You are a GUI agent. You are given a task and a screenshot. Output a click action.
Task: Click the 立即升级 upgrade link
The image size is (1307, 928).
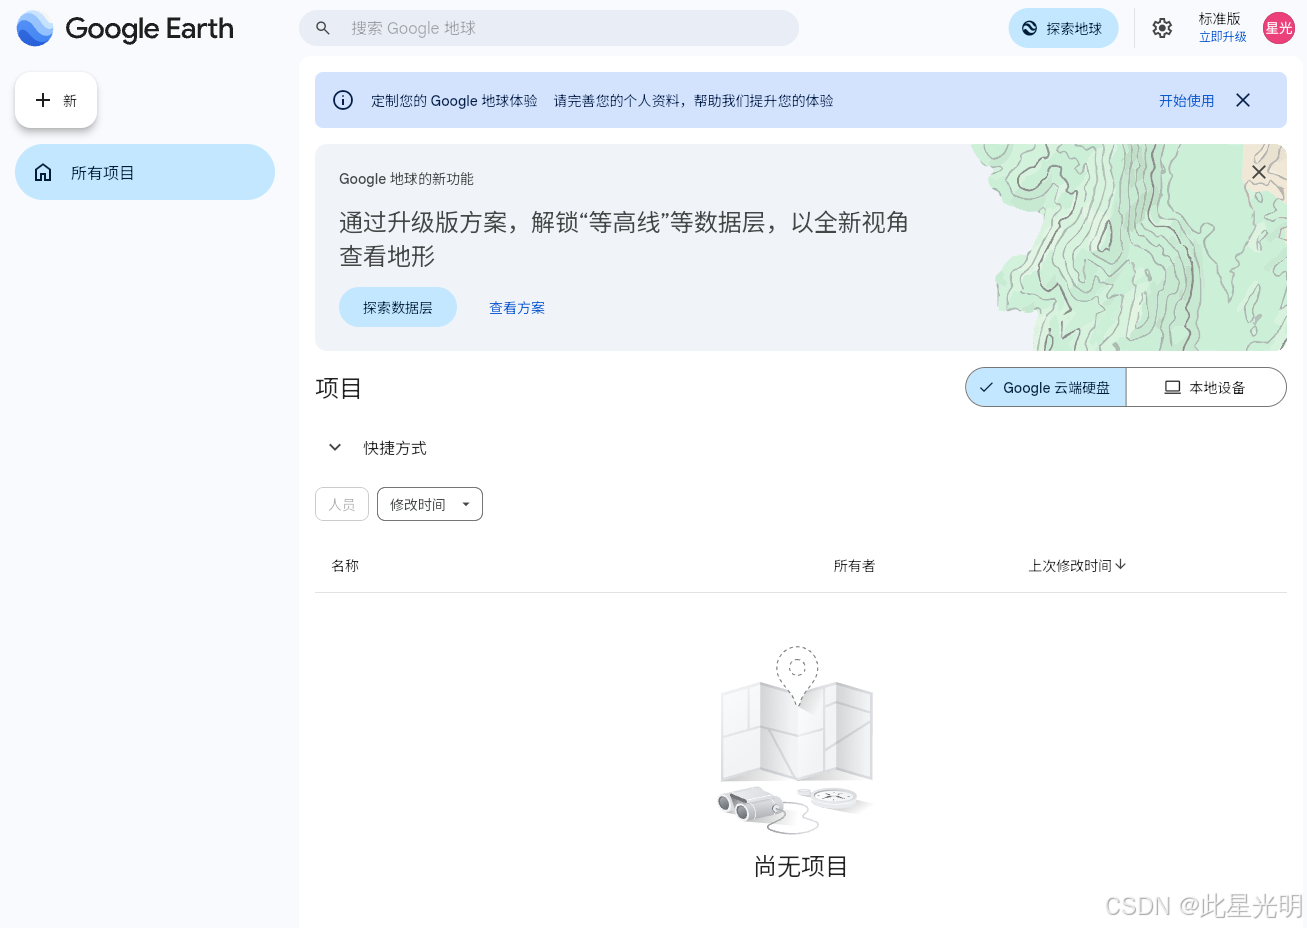tap(1221, 36)
